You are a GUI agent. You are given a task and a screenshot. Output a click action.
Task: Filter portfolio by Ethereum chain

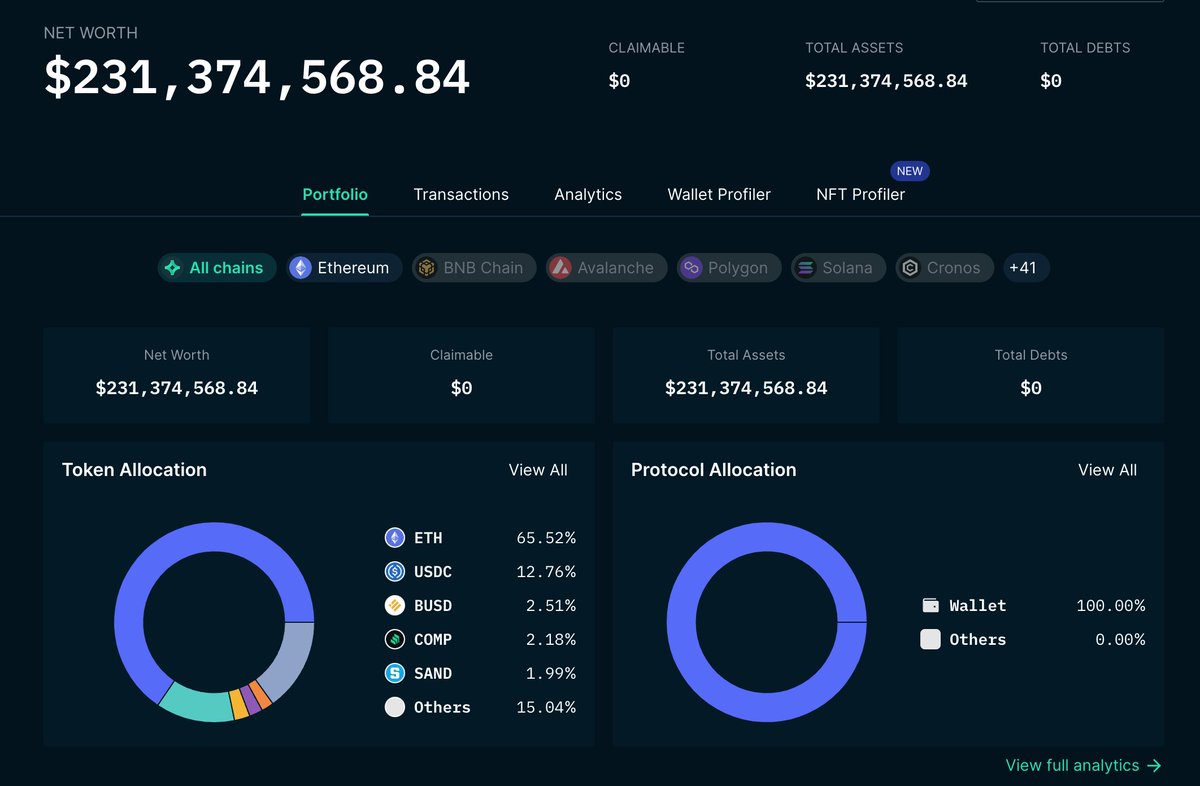345,268
